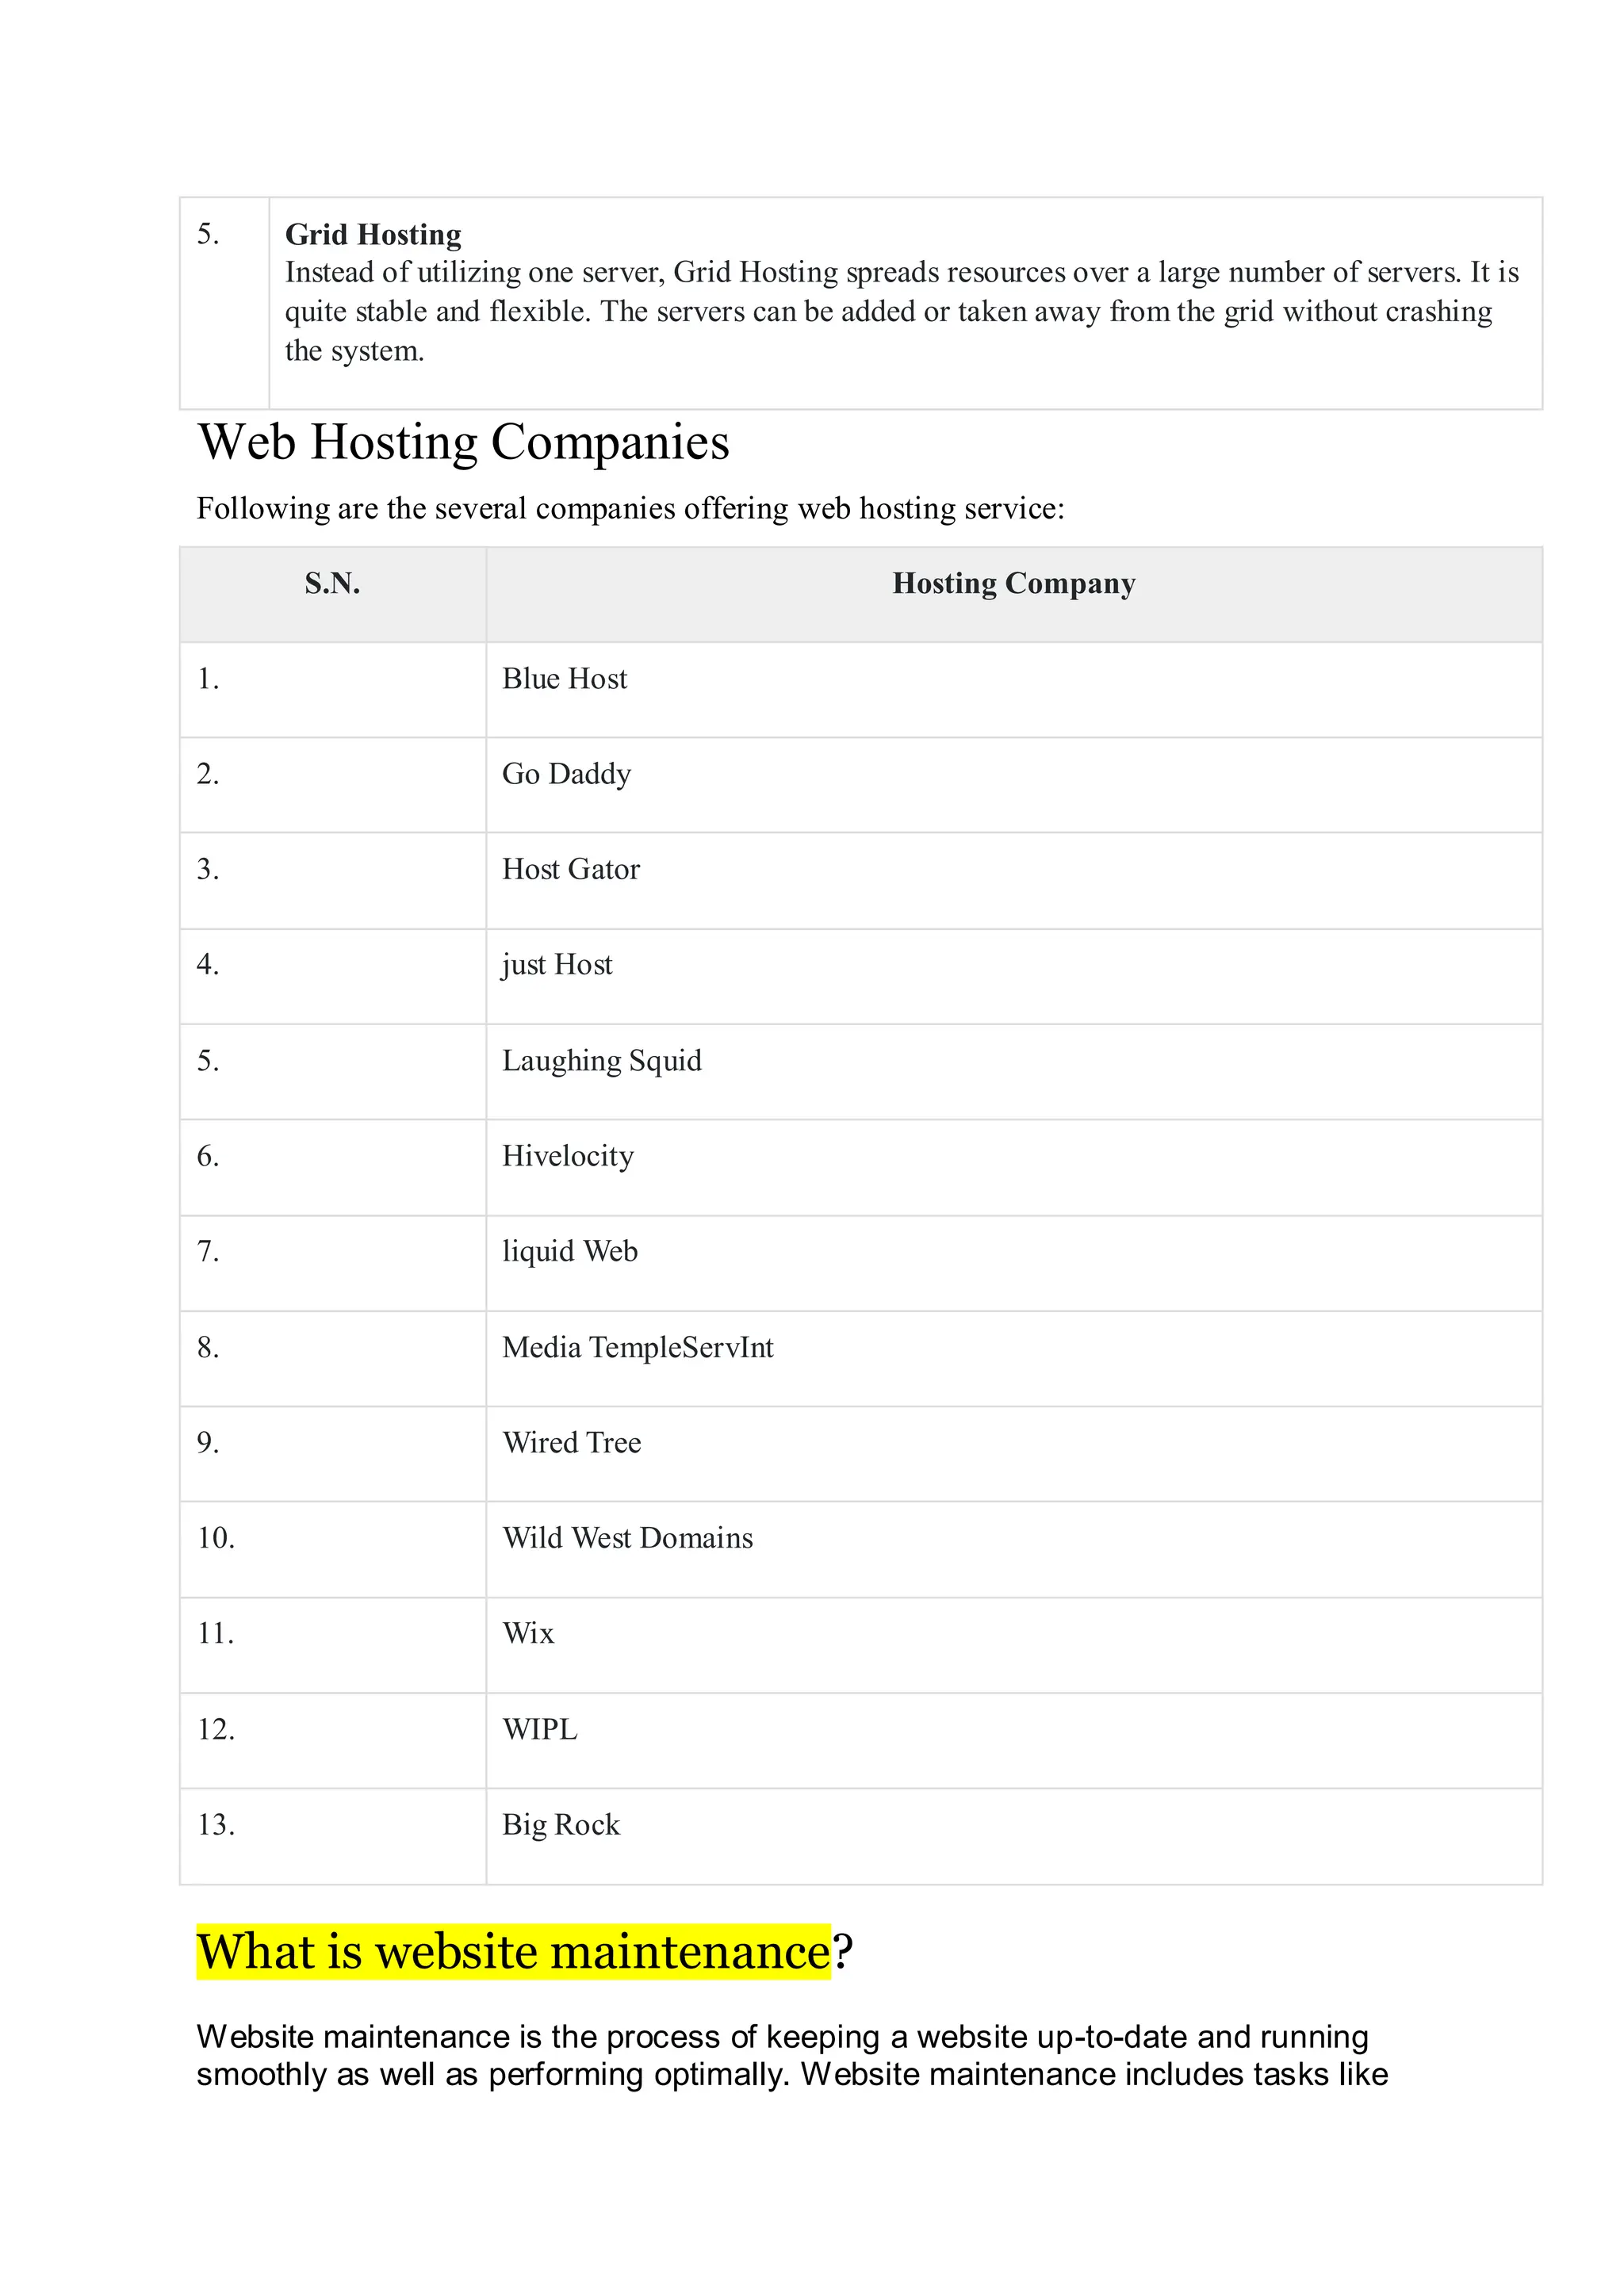Click the 'What is website maintenance' highlighted heading
Screen dimensions: 1624x2296
513,1951
